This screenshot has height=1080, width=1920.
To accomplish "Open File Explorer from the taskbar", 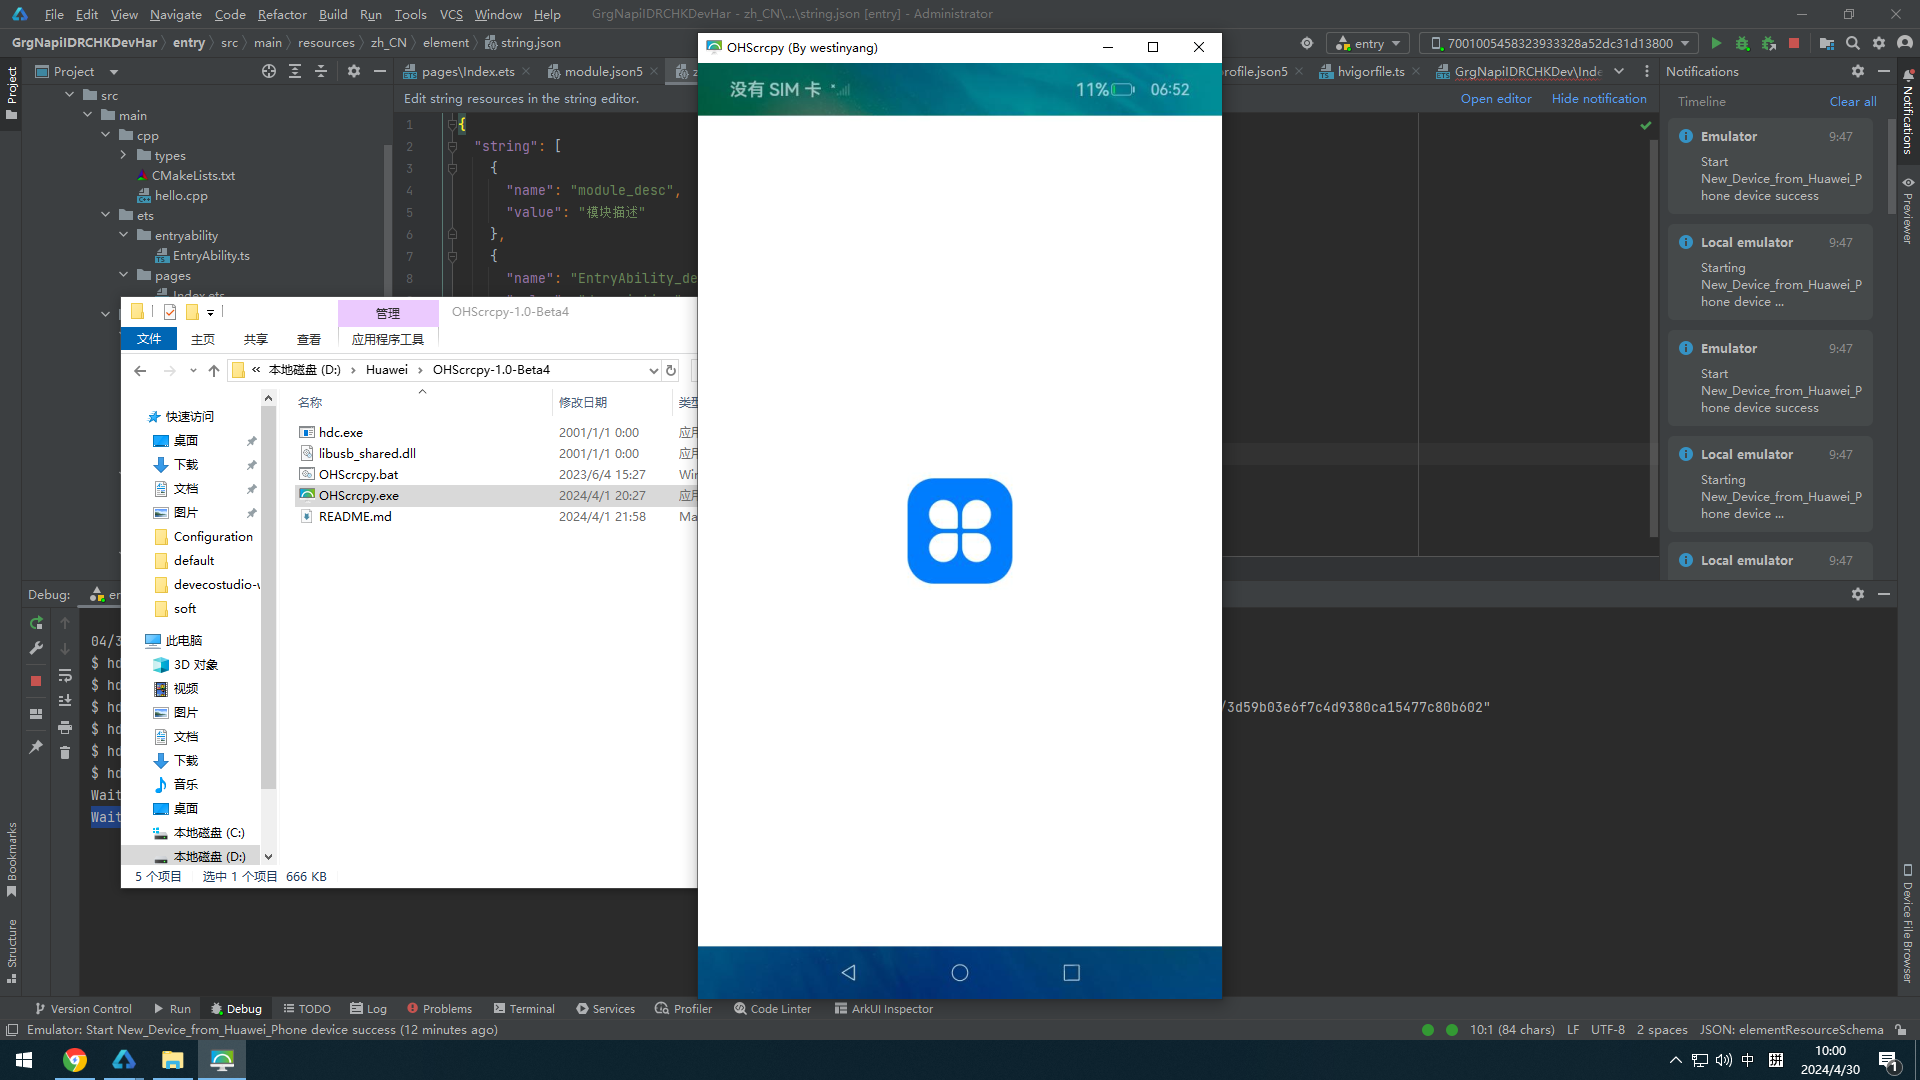I will pos(173,1060).
